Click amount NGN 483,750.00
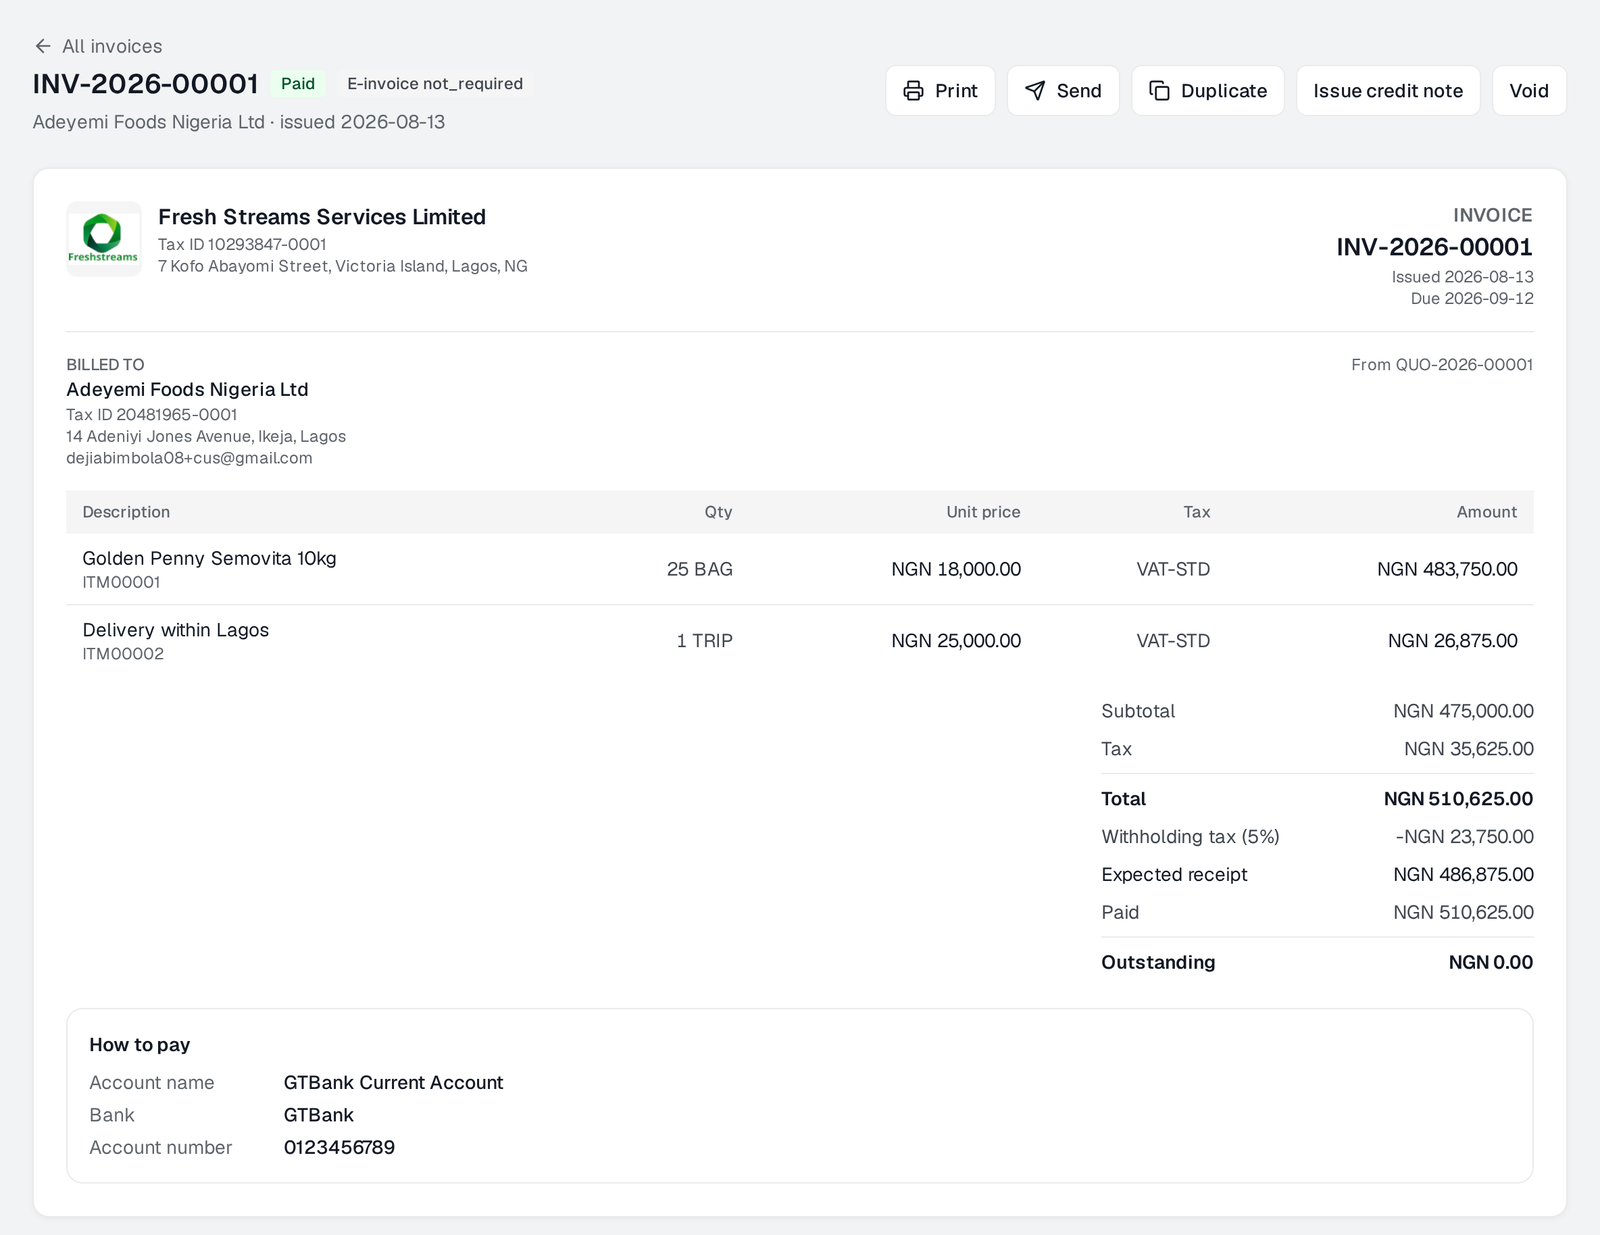Image resolution: width=1600 pixels, height=1235 pixels. [1447, 570]
